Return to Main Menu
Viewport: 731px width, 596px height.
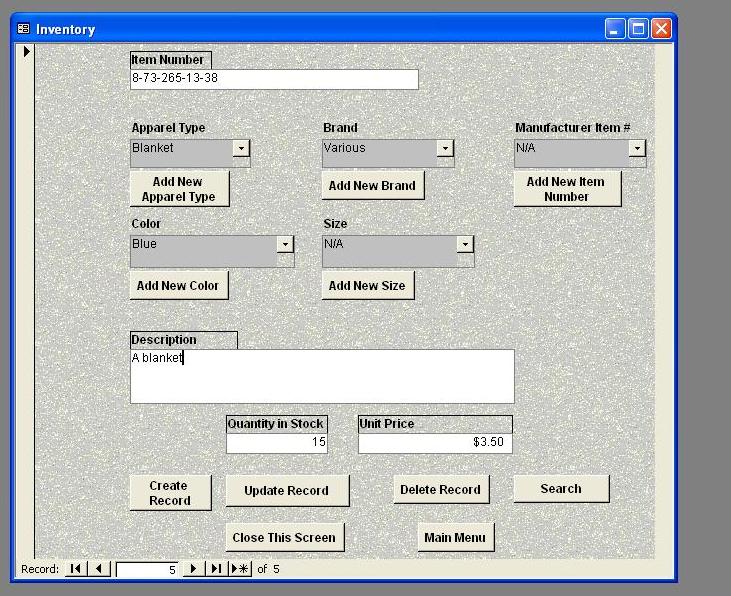tap(455, 538)
